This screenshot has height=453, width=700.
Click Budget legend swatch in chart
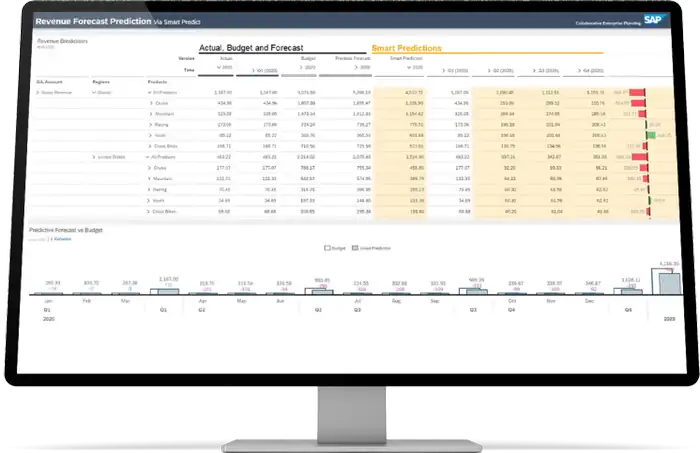[x=327, y=247]
